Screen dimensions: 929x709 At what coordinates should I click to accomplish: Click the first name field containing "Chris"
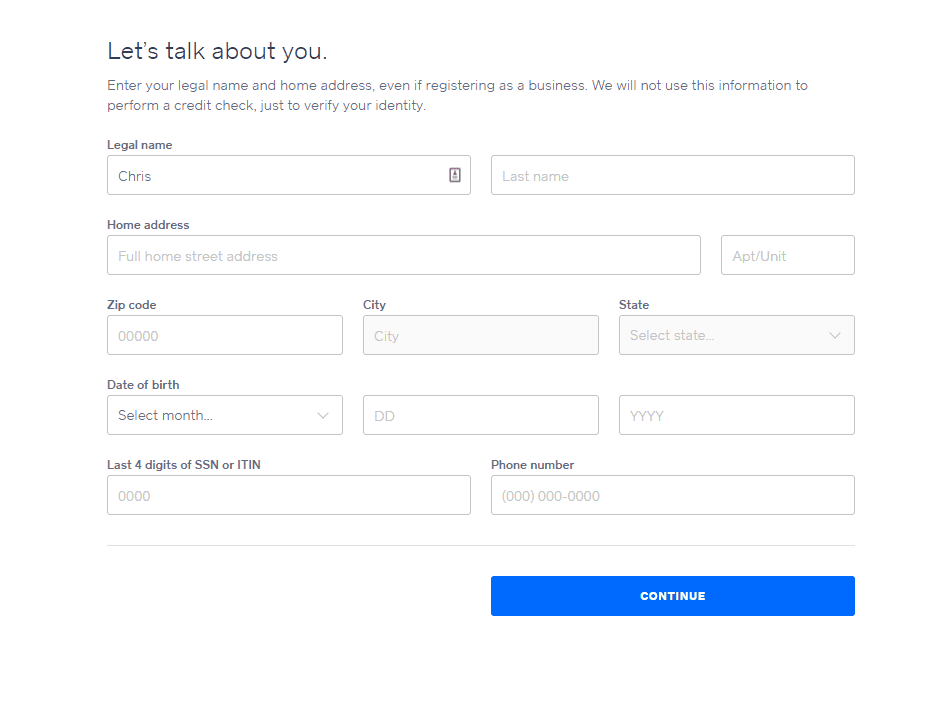pos(270,174)
